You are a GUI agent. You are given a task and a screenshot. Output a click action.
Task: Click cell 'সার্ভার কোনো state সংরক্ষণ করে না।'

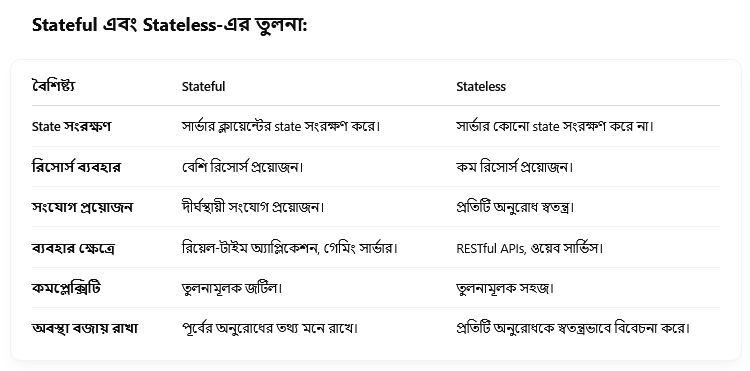coord(555,126)
